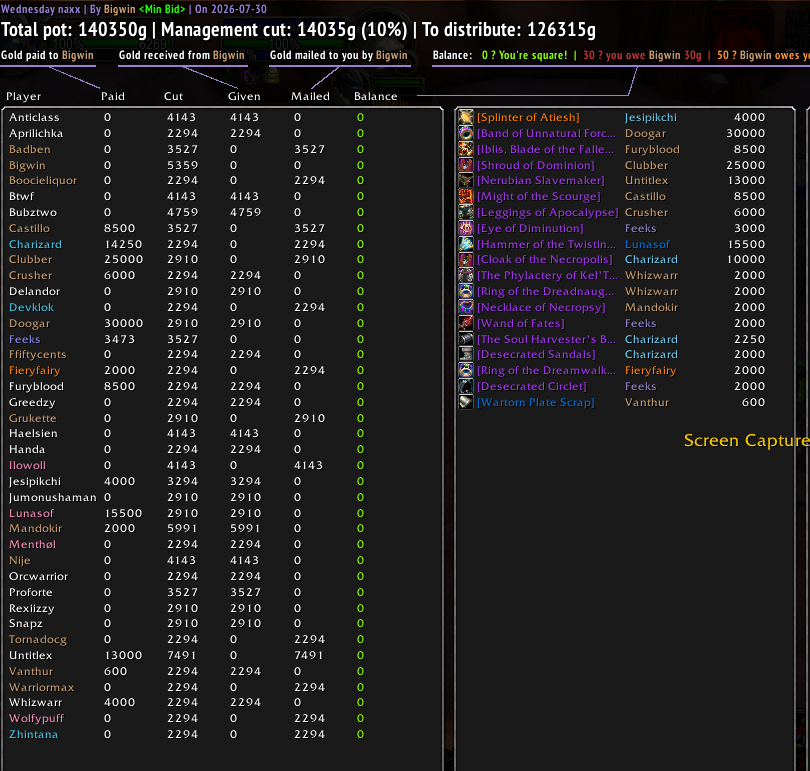The width and height of the screenshot is (810, 771).
Task: Open the [Nerubian Slavemaker] item link
Action: coord(540,180)
